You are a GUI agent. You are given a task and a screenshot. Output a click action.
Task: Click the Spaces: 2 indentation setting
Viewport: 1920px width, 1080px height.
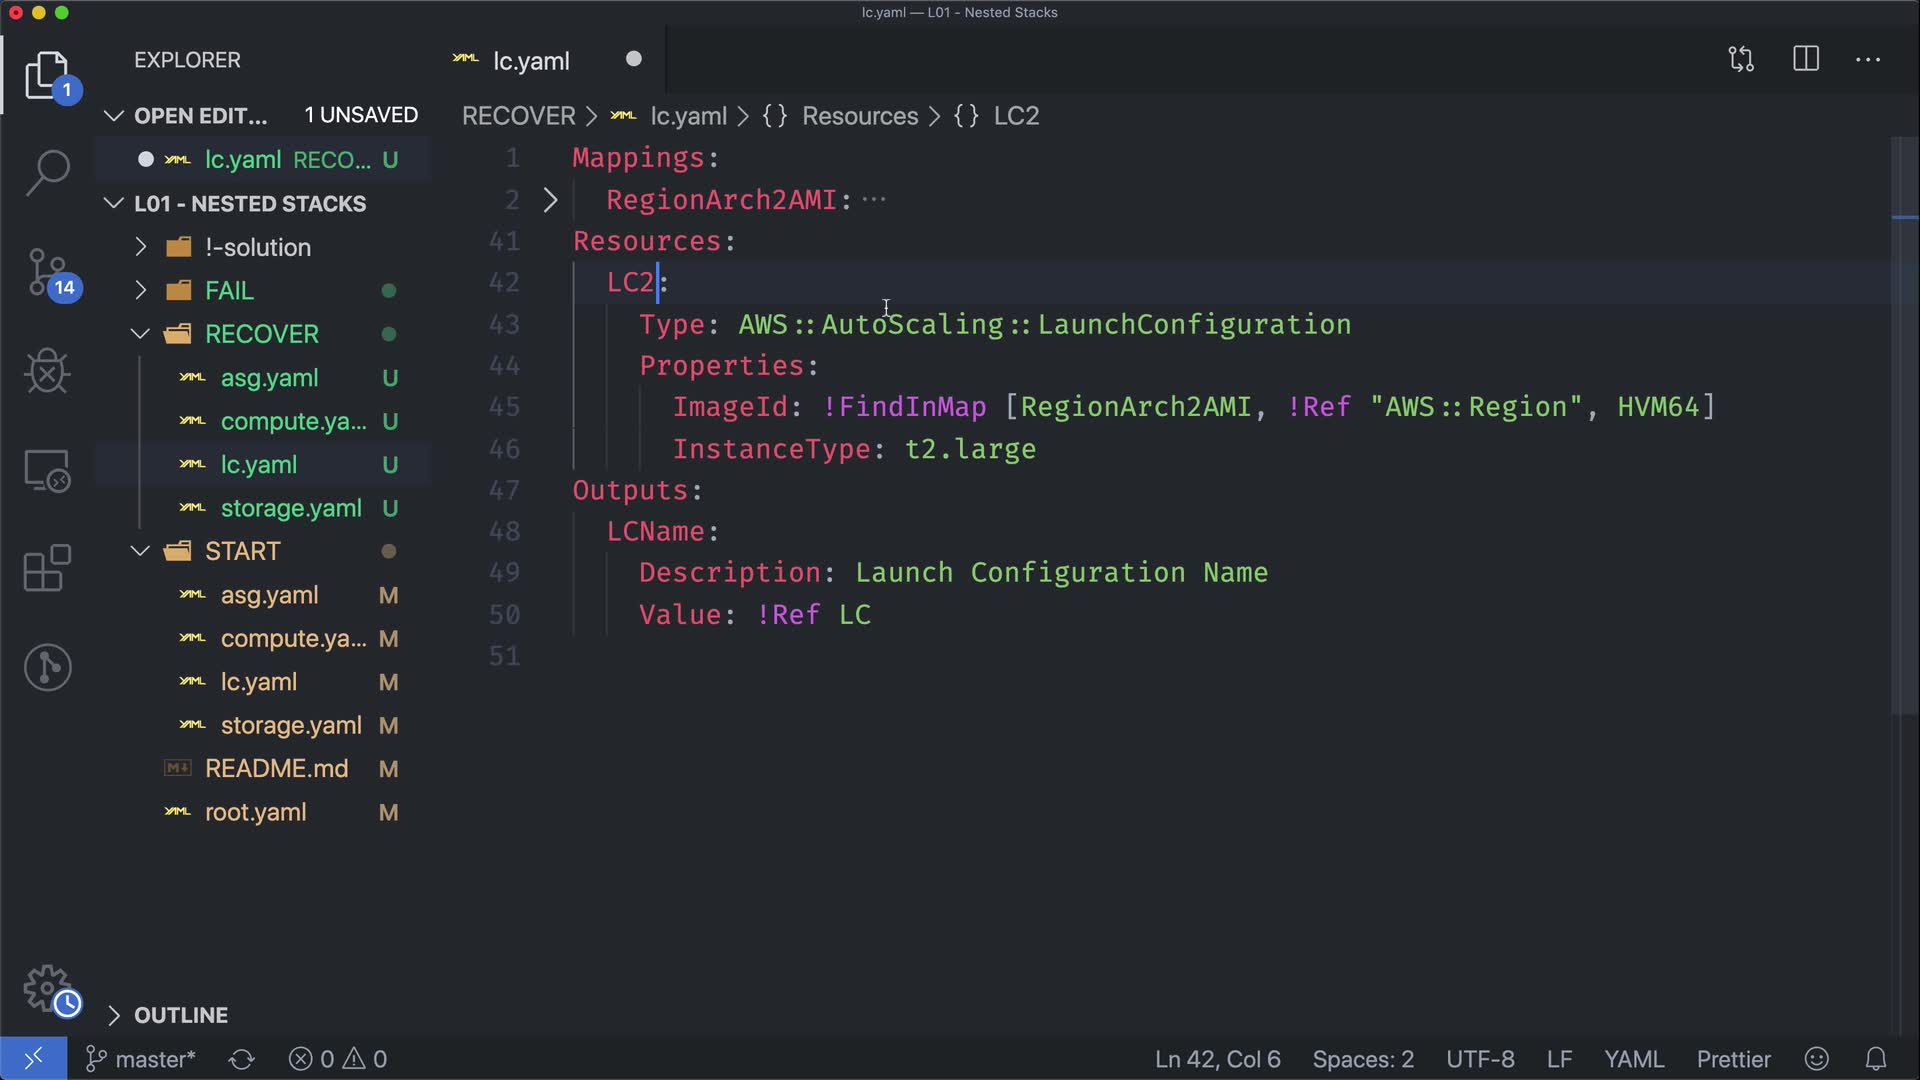1362,1059
